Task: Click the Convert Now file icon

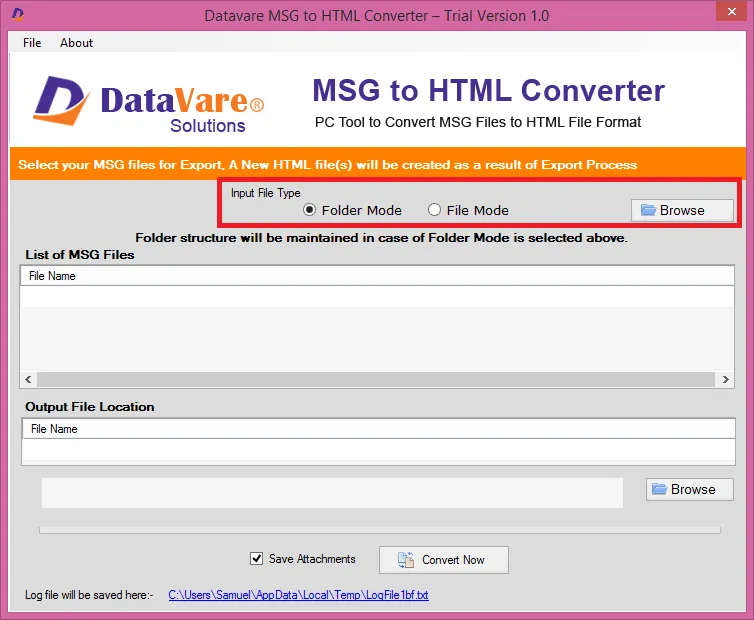Action: pos(406,560)
